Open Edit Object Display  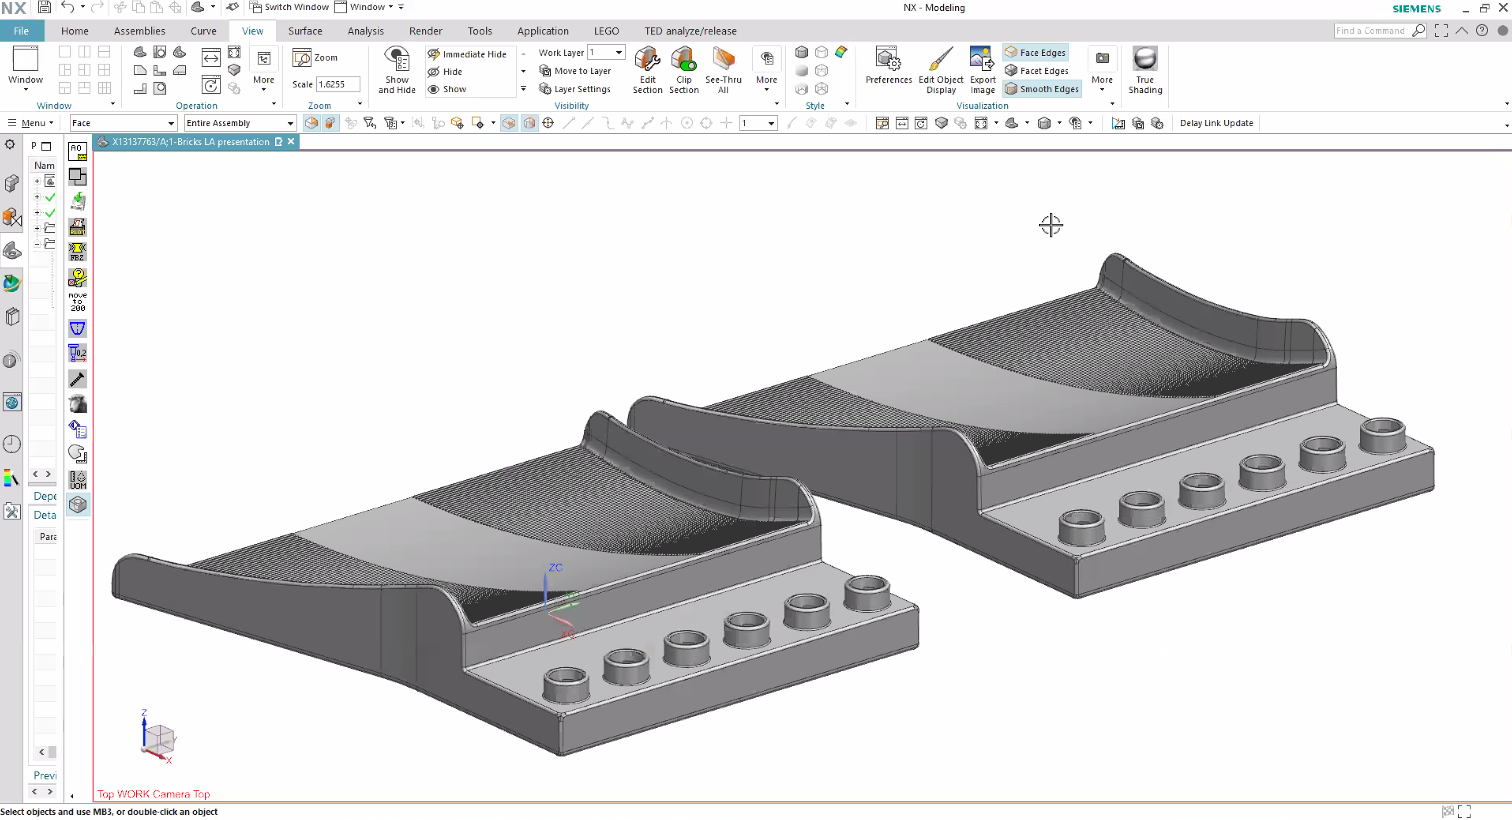941,70
